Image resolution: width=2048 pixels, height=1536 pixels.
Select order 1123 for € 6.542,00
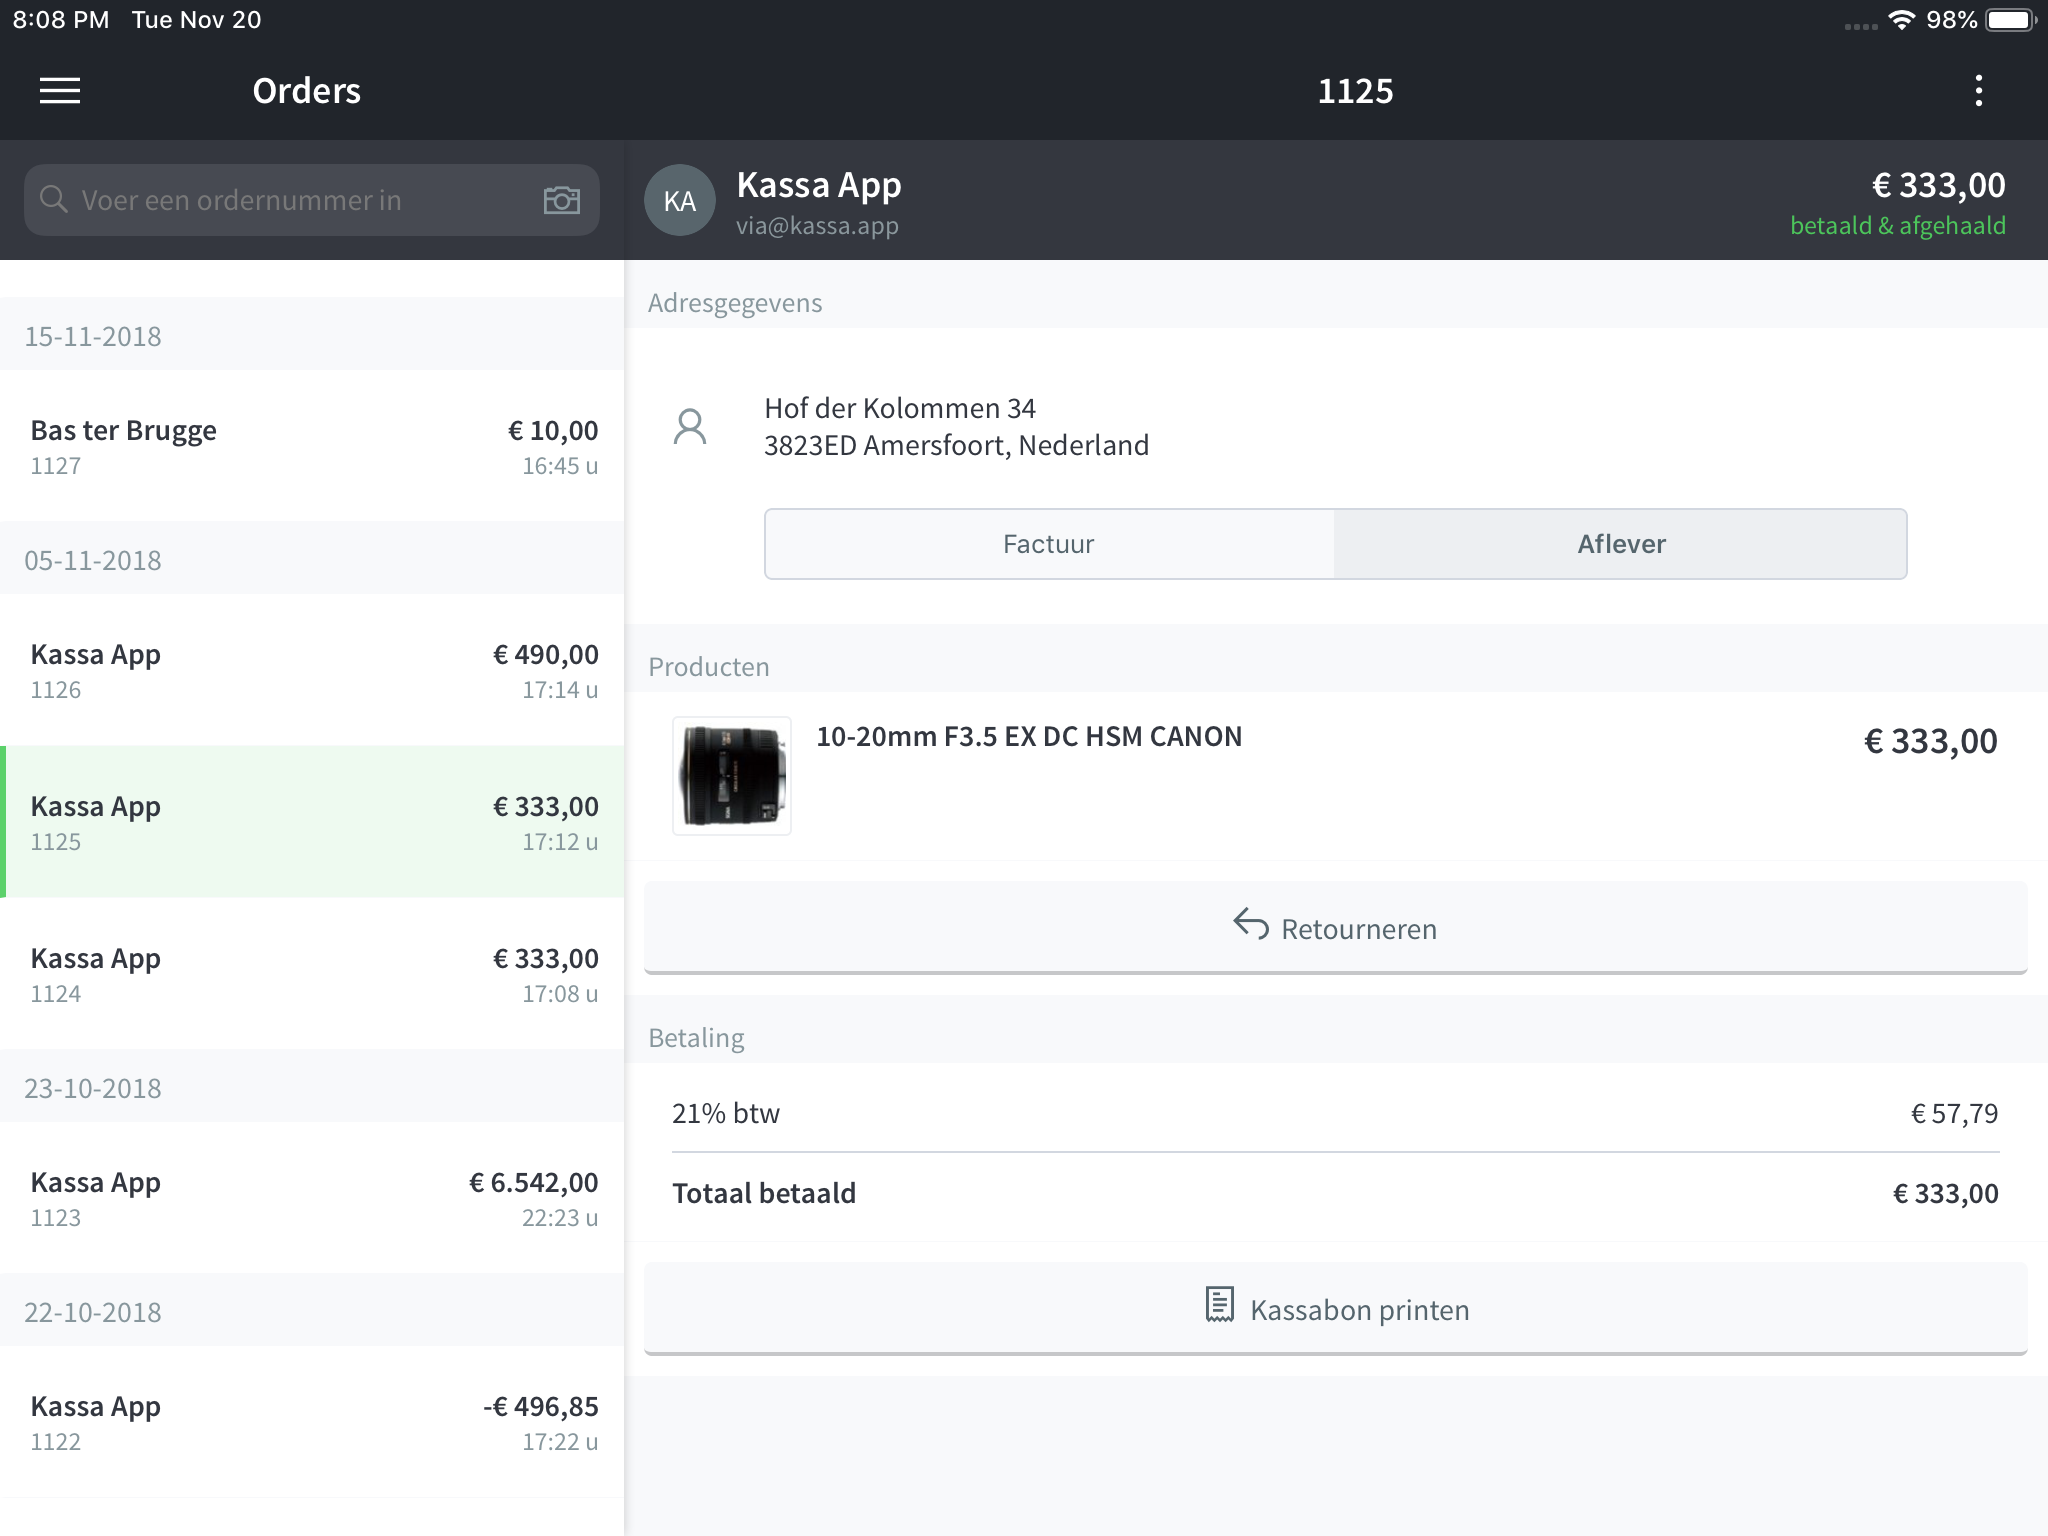click(312, 1198)
